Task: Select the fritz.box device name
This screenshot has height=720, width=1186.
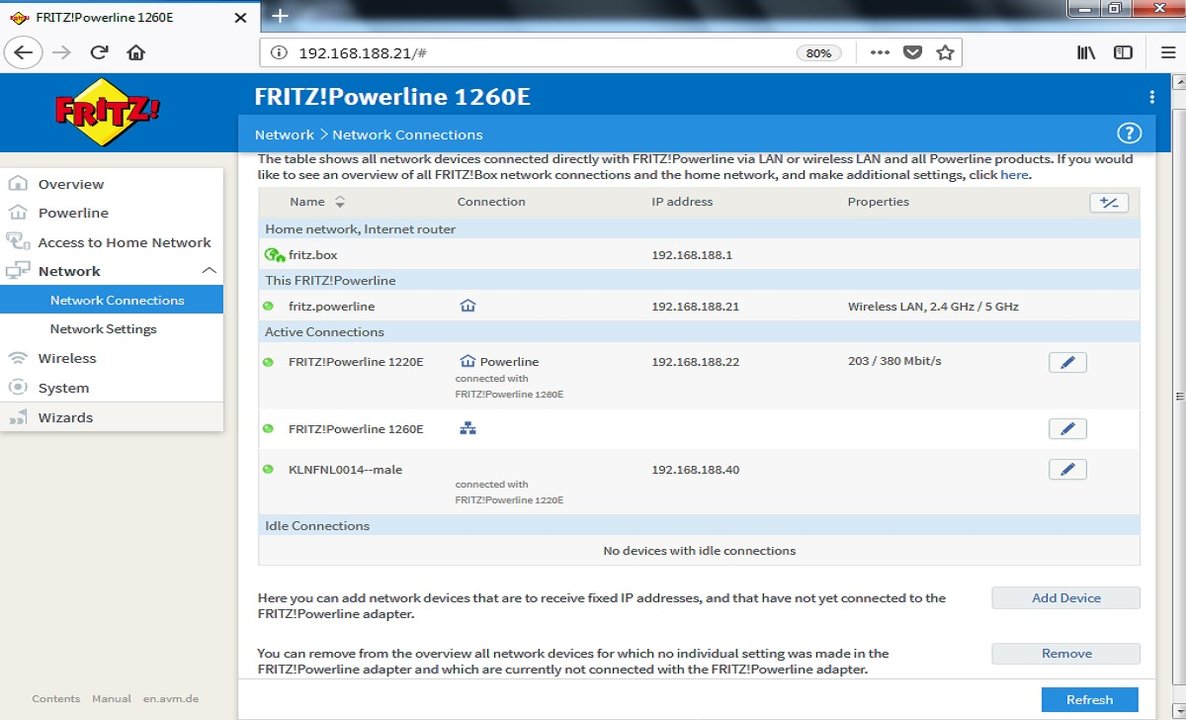Action: tap(312, 255)
